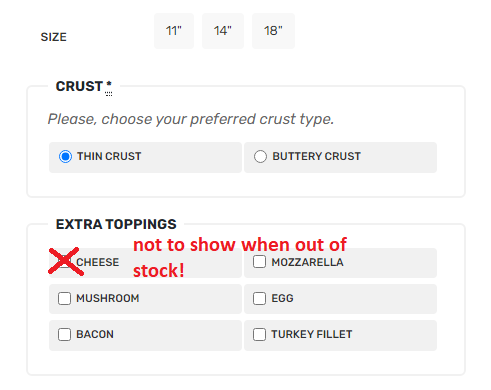Select the Thin Crust radio button
This screenshot has height=390, width=491.
pos(65,156)
